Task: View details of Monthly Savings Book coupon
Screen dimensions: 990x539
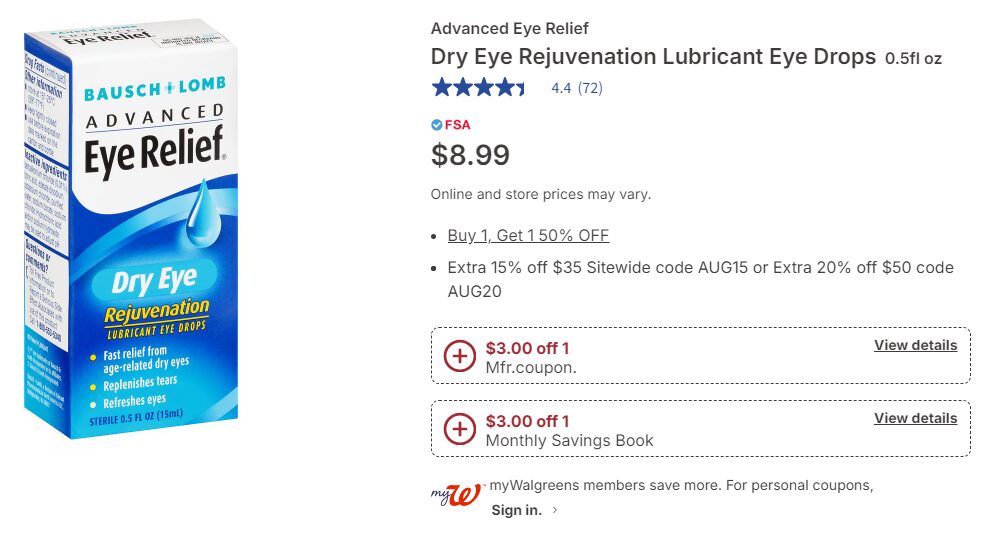Action: coord(915,418)
